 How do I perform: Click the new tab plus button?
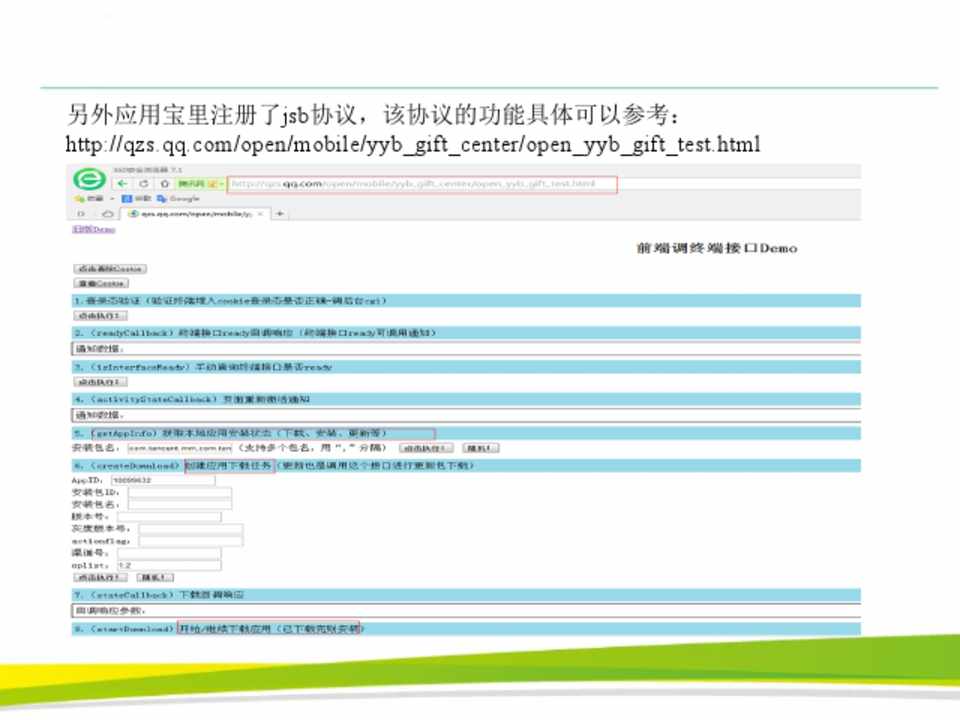click(x=280, y=213)
